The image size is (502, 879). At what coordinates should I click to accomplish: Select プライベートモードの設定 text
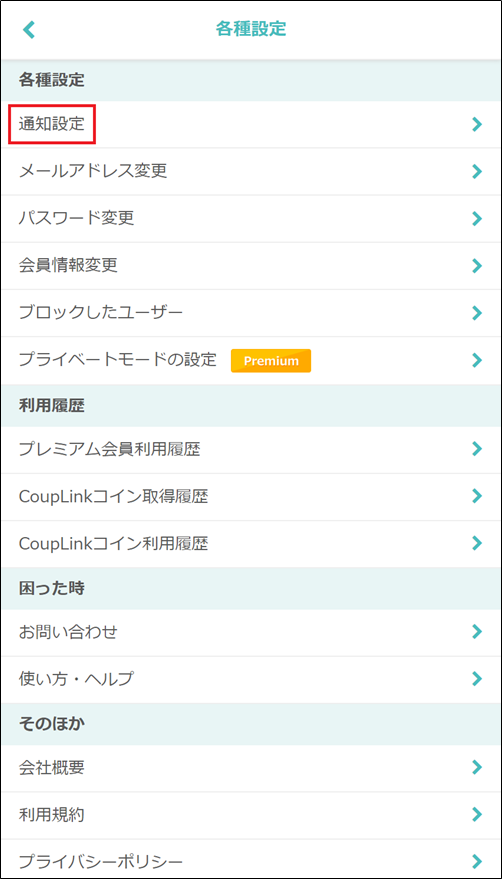click(x=118, y=359)
